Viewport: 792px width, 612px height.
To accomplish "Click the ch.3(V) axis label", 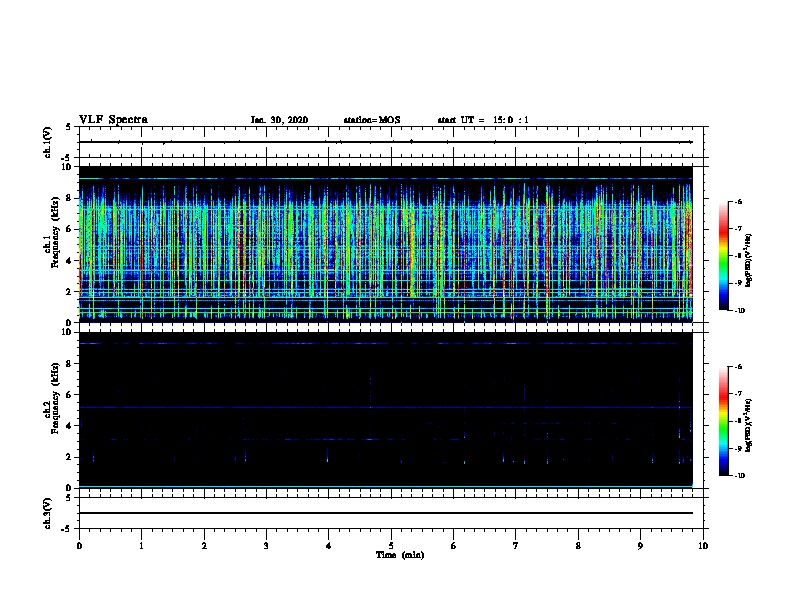I will pos(48,514).
